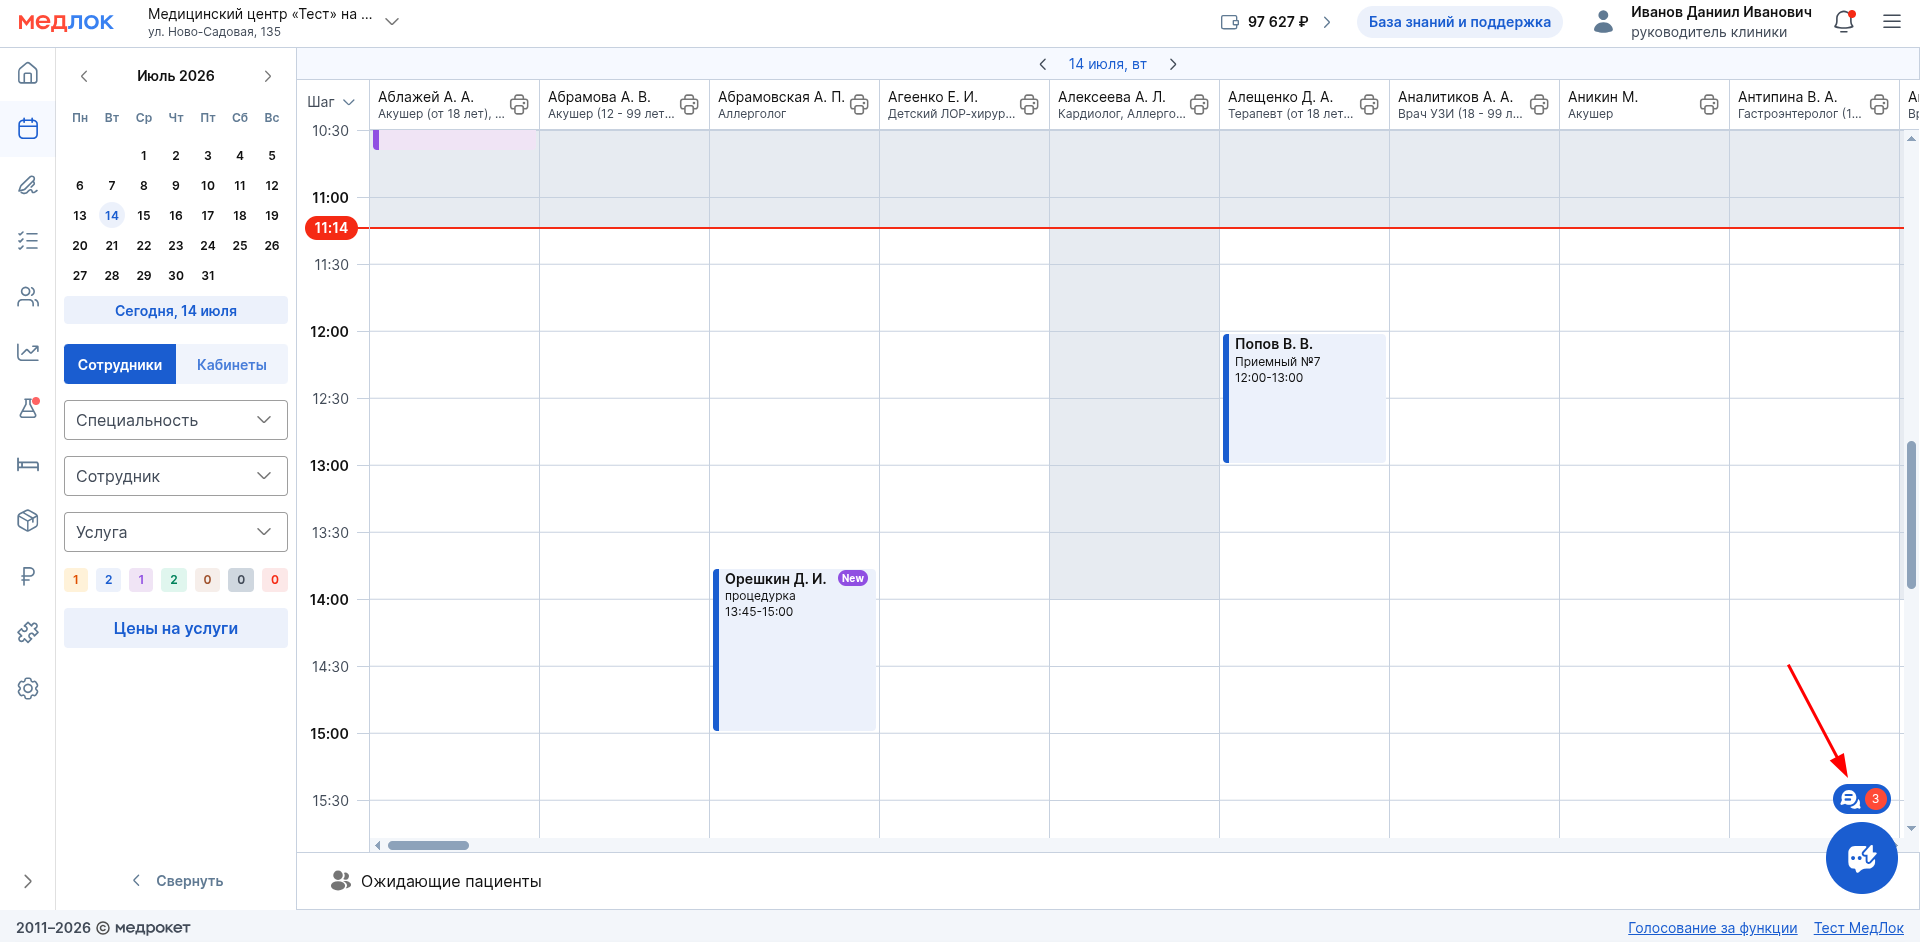Click the gray status counter 0
Viewport: 1920px width, 942px height.
click(241, 580)
